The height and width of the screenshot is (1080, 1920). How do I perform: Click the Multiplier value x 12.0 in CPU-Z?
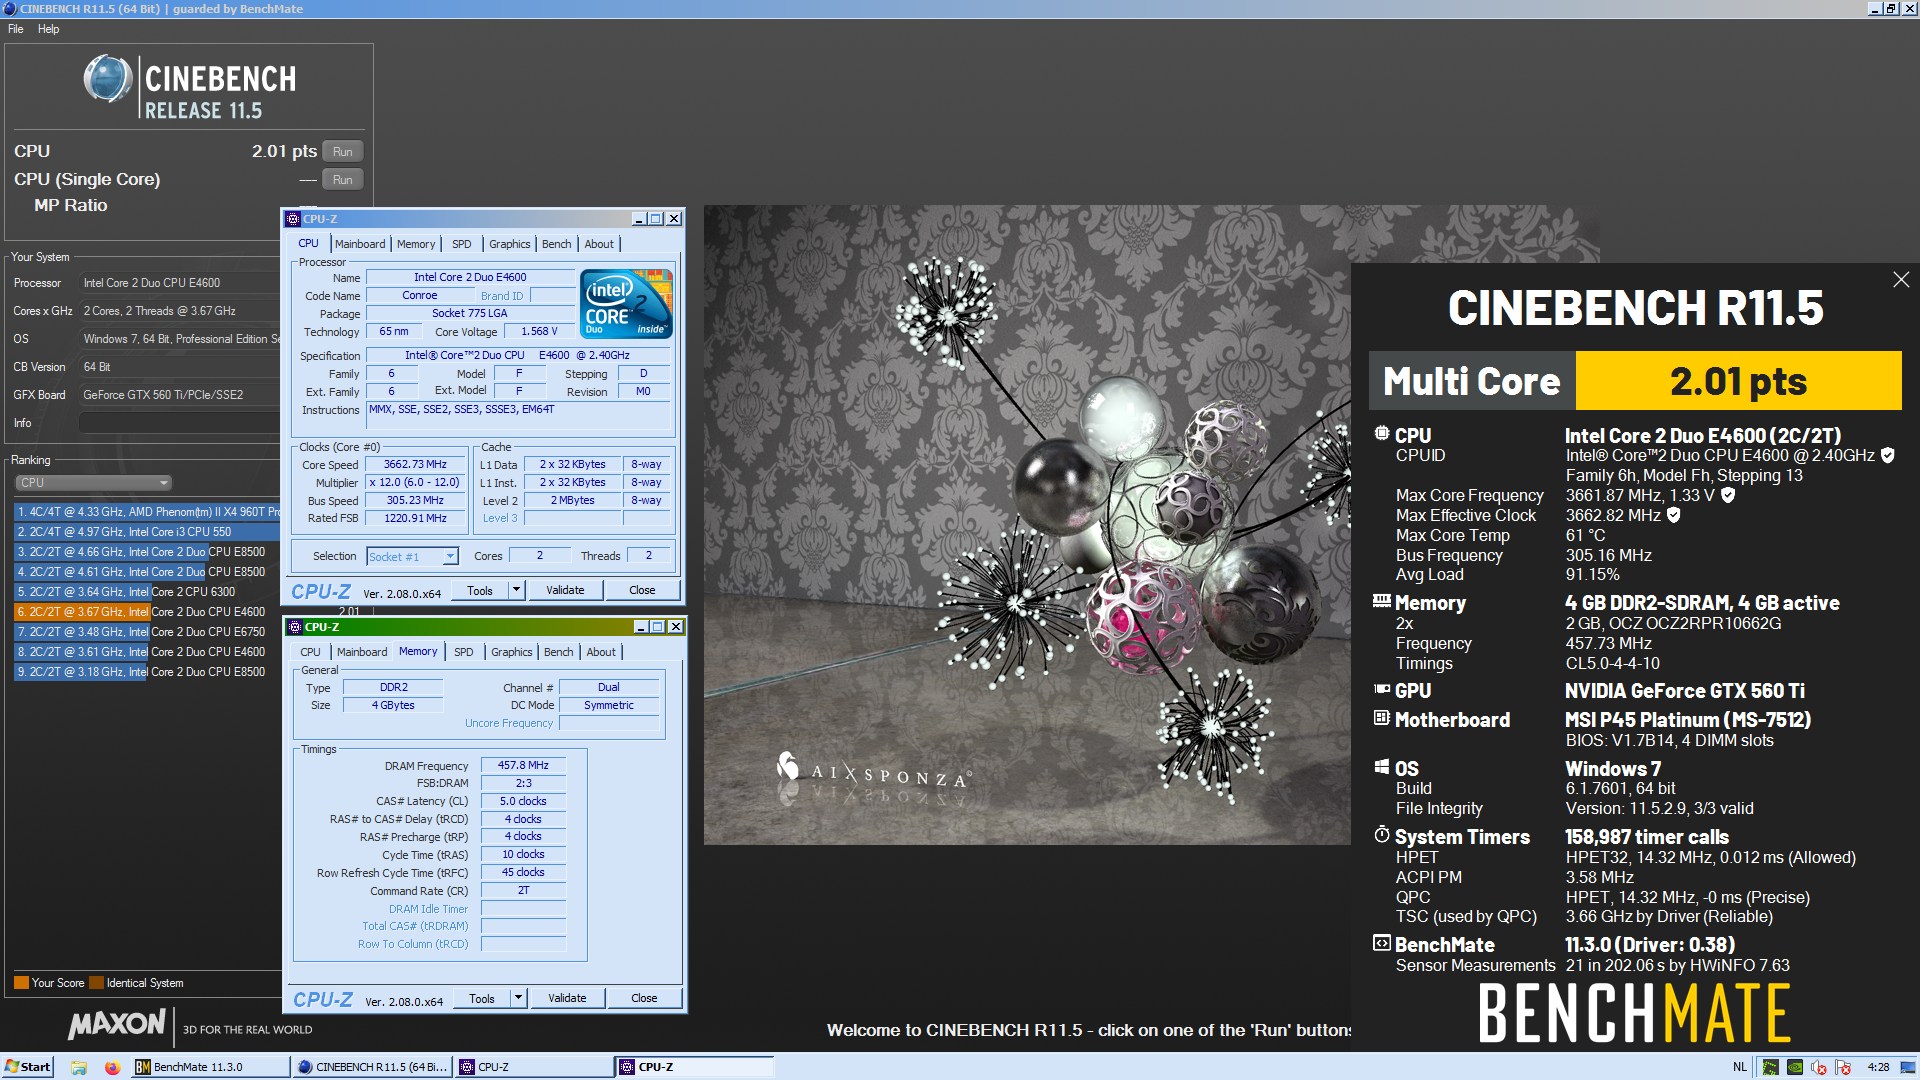[415, 482]
